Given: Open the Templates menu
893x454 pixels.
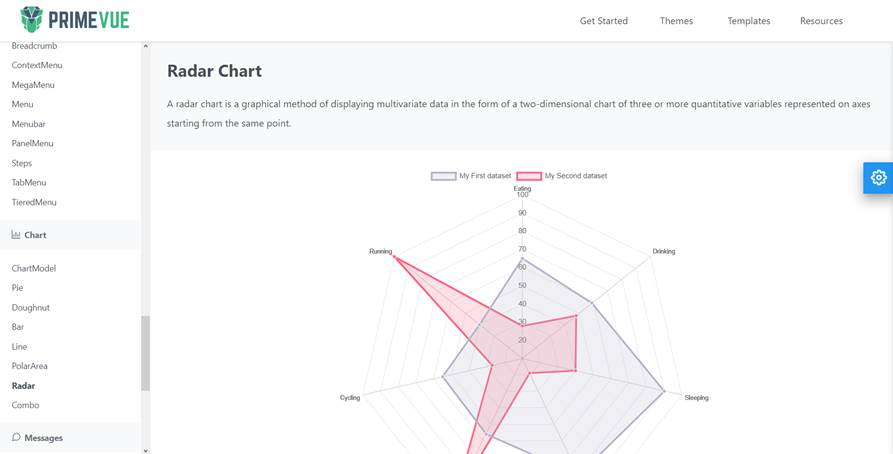Looking at the screenshot, I should point(748,21).
